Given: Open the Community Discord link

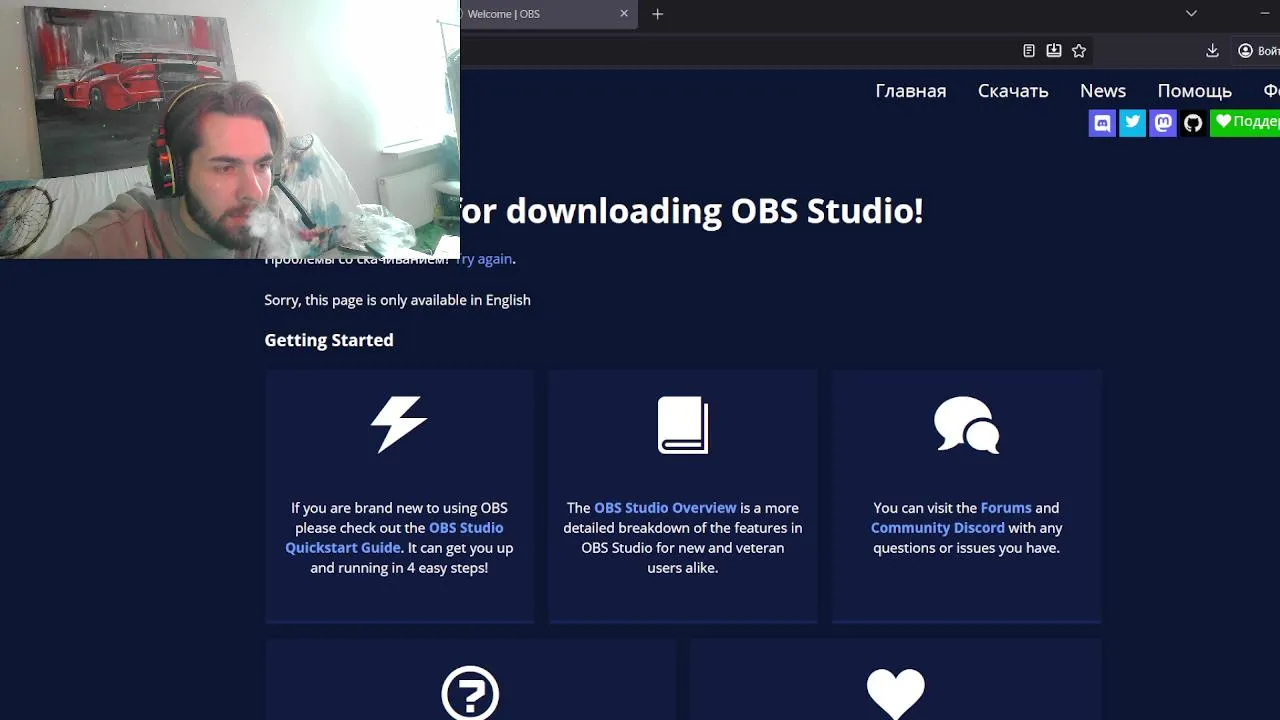Looking at the screenshot, I should (938, 528).
